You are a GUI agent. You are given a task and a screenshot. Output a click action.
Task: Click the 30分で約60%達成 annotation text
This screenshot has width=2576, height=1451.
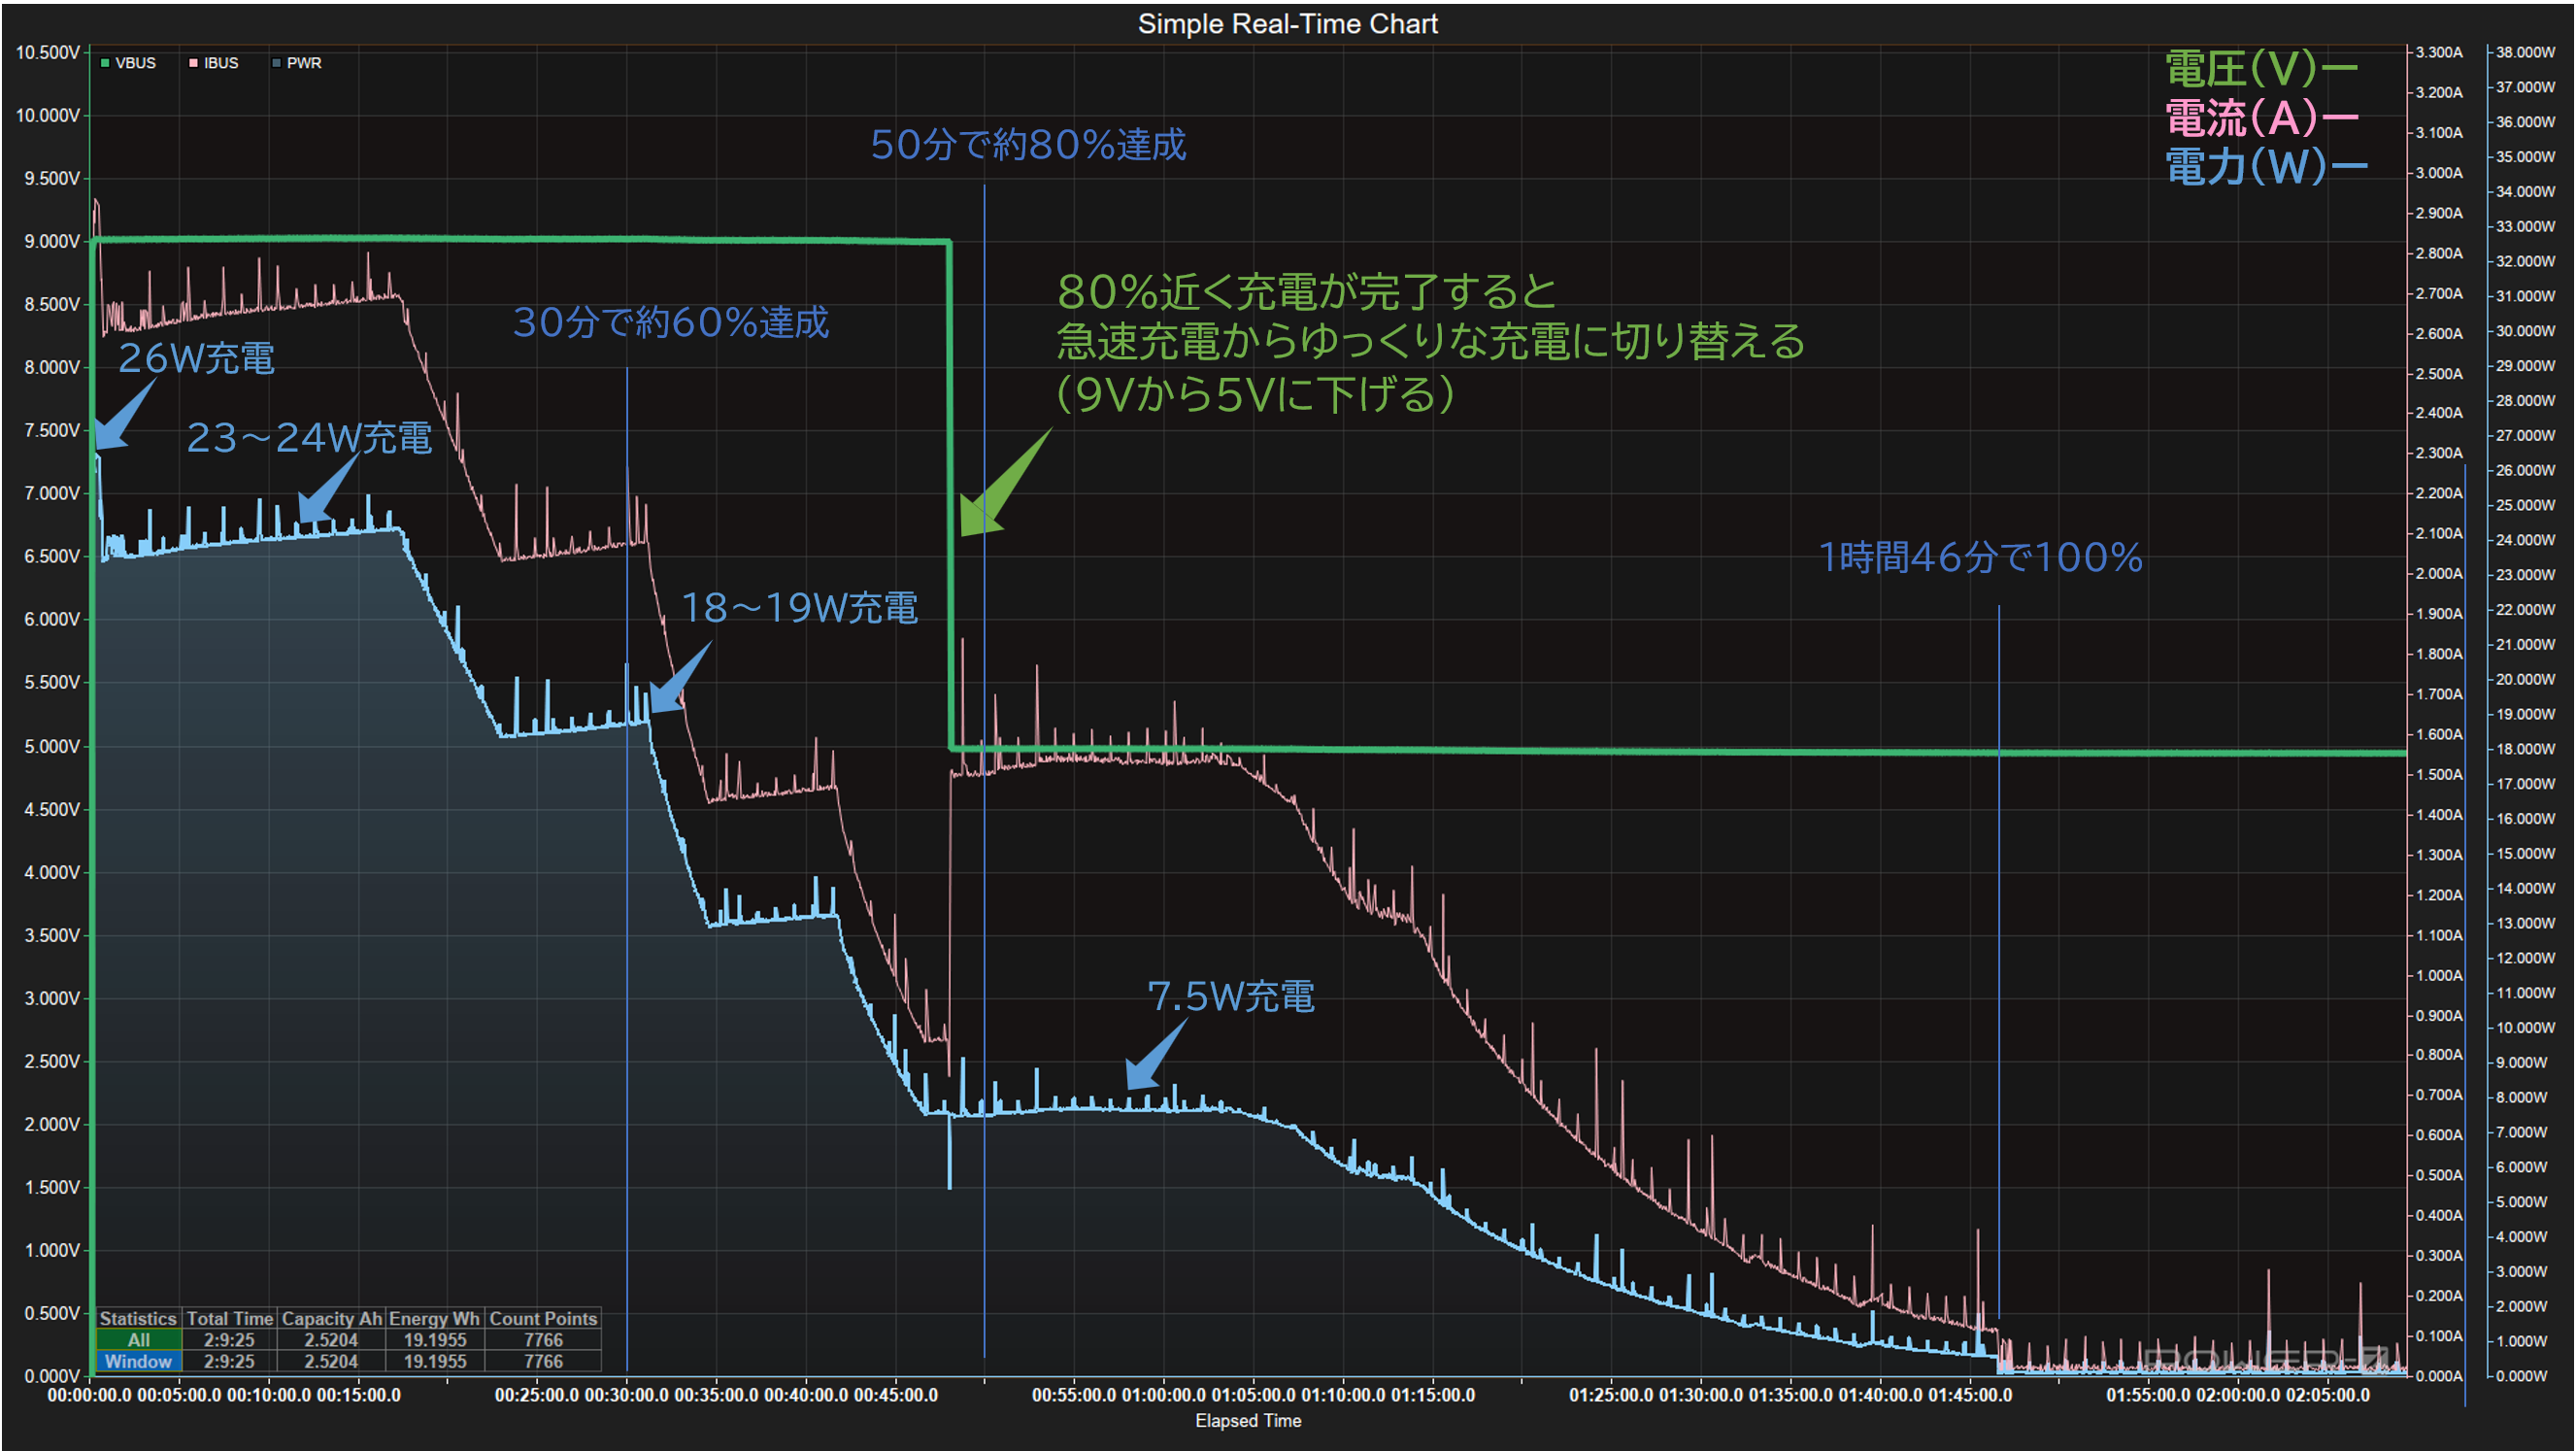point(670,322)
